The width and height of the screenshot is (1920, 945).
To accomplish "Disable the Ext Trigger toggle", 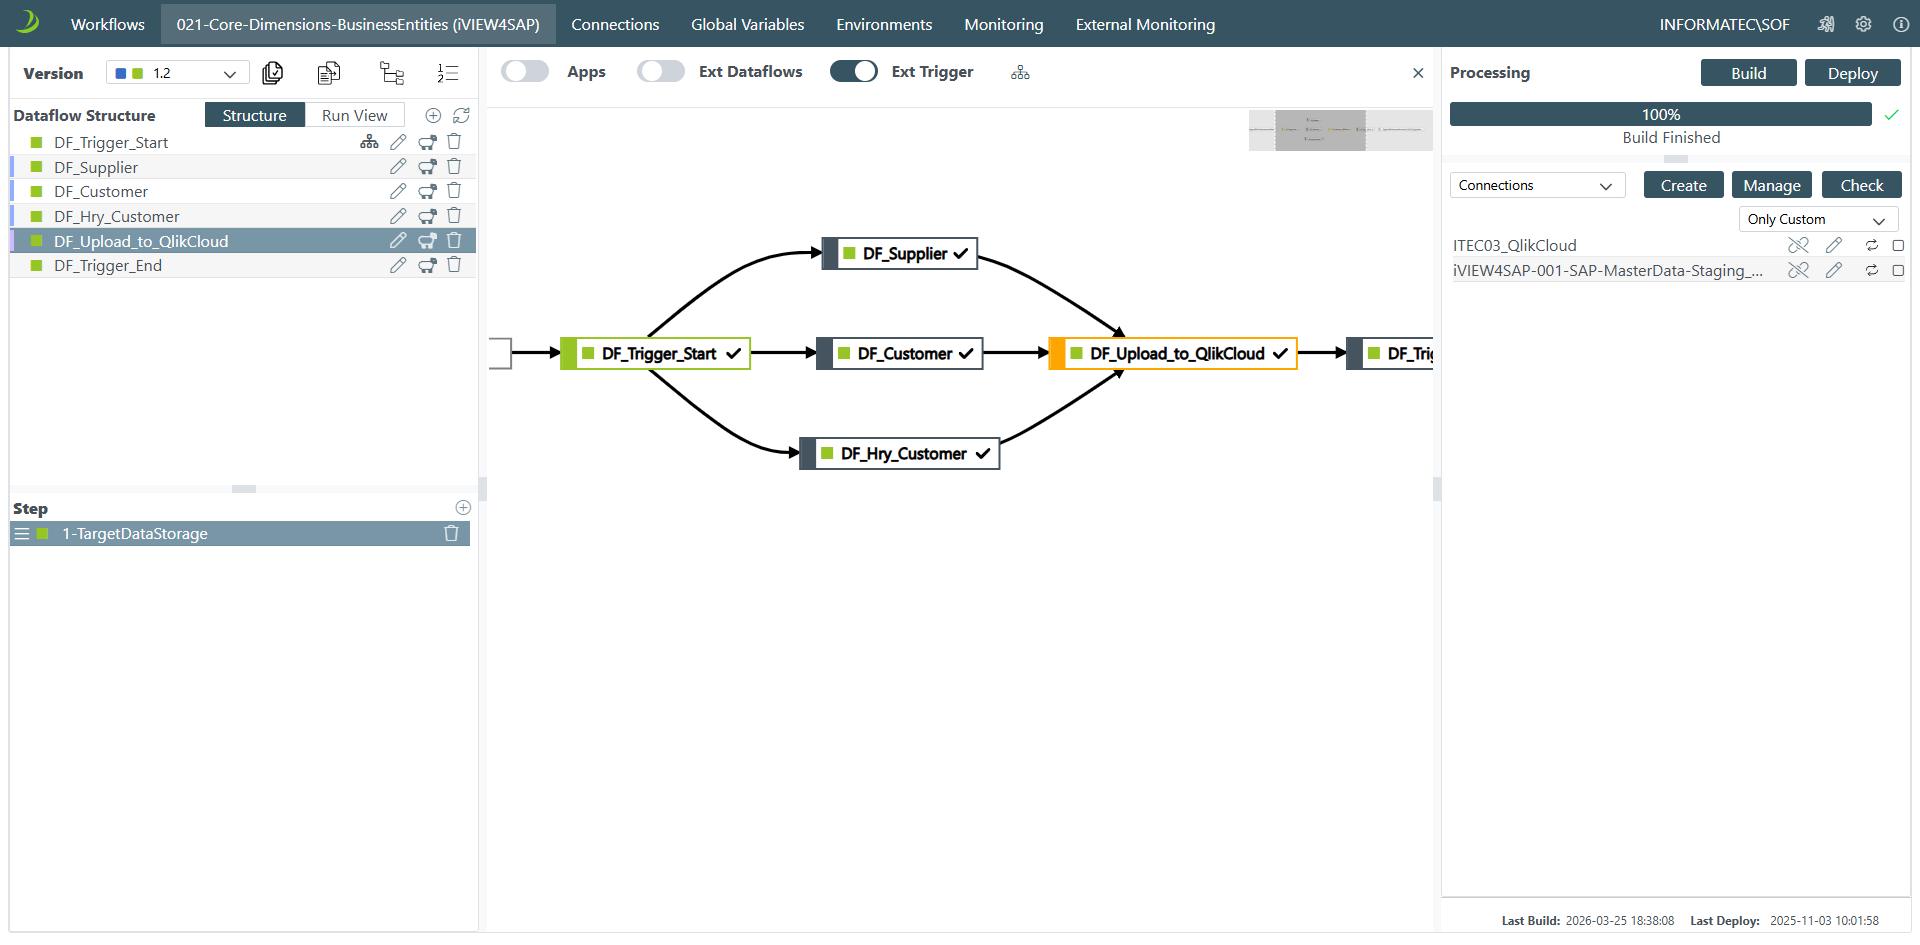I will tap(853, 72).
